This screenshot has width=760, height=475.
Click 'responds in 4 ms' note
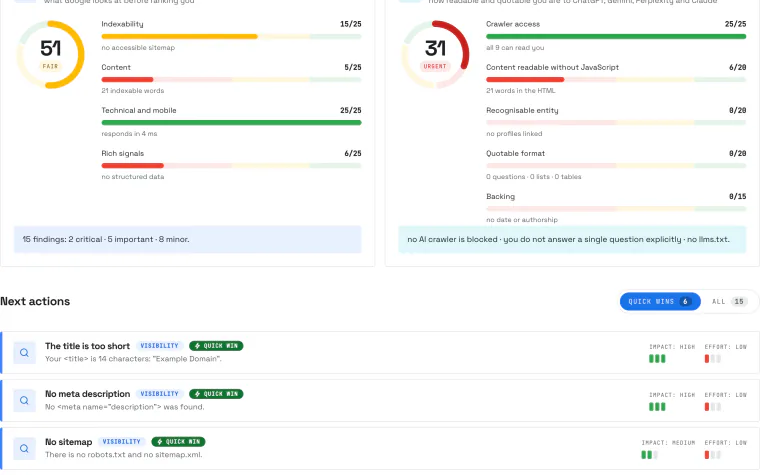129,134
